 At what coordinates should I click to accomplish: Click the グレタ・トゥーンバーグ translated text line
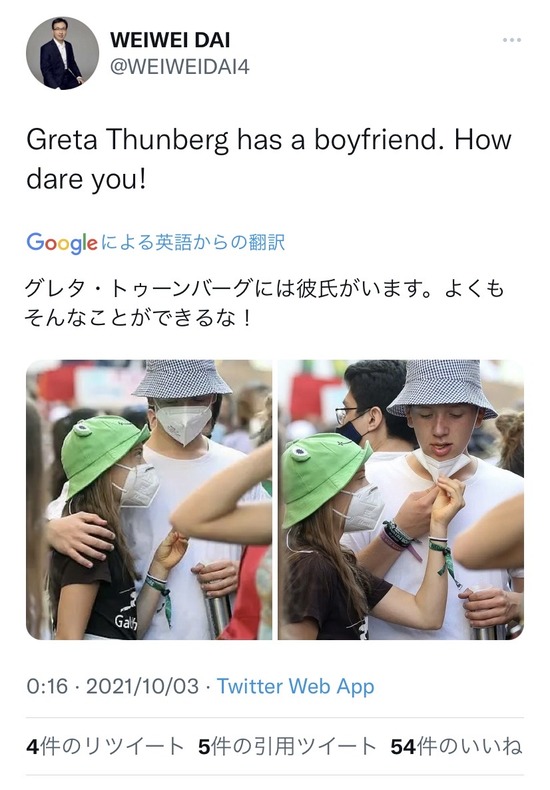[264, 289]
